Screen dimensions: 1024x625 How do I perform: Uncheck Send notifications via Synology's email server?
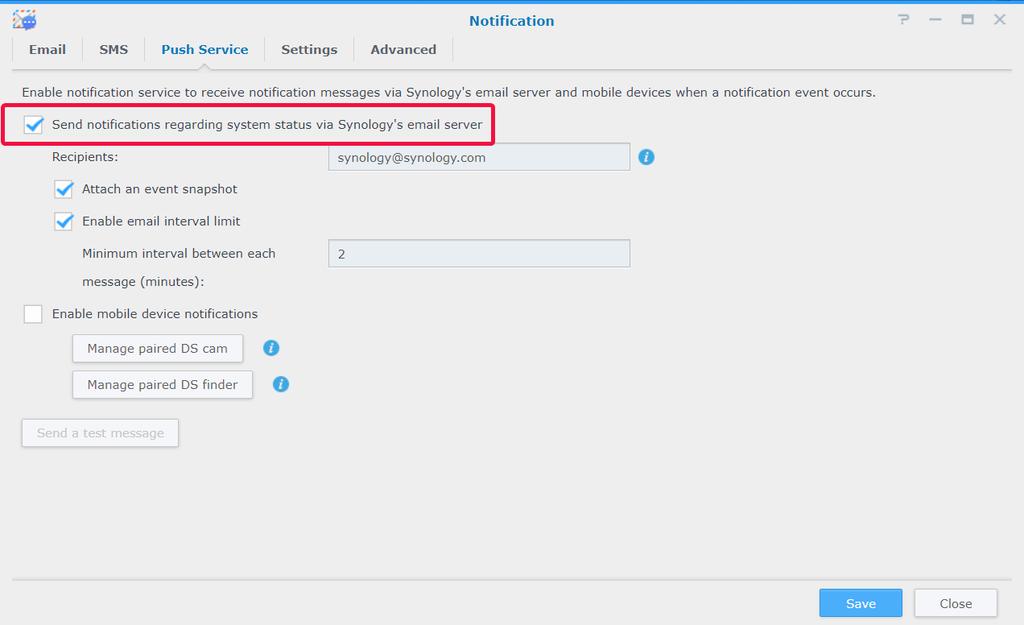[x=33, y=125]
